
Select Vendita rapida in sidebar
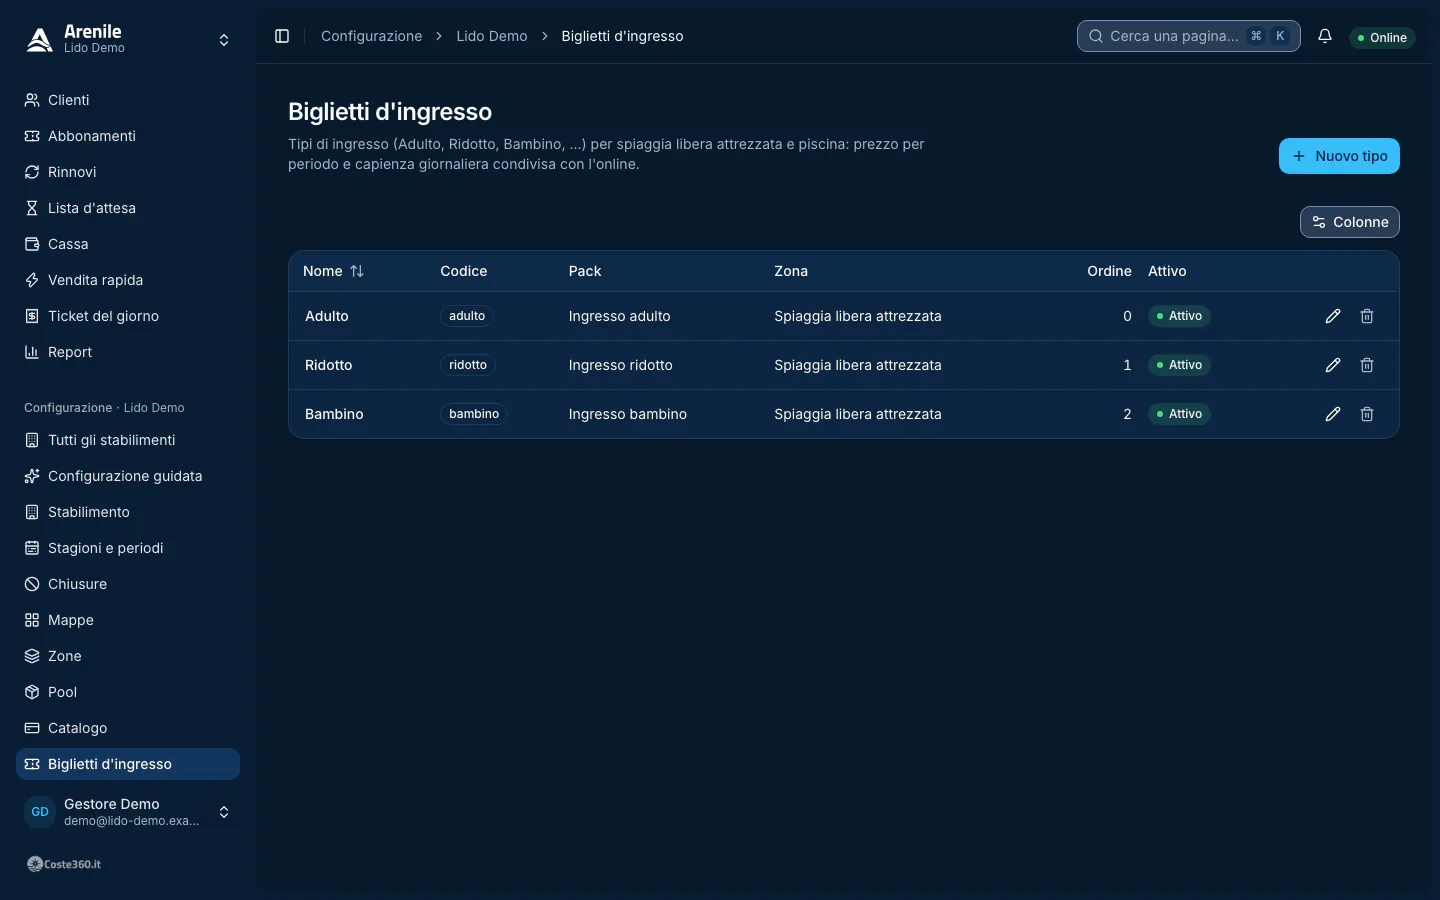128,280
